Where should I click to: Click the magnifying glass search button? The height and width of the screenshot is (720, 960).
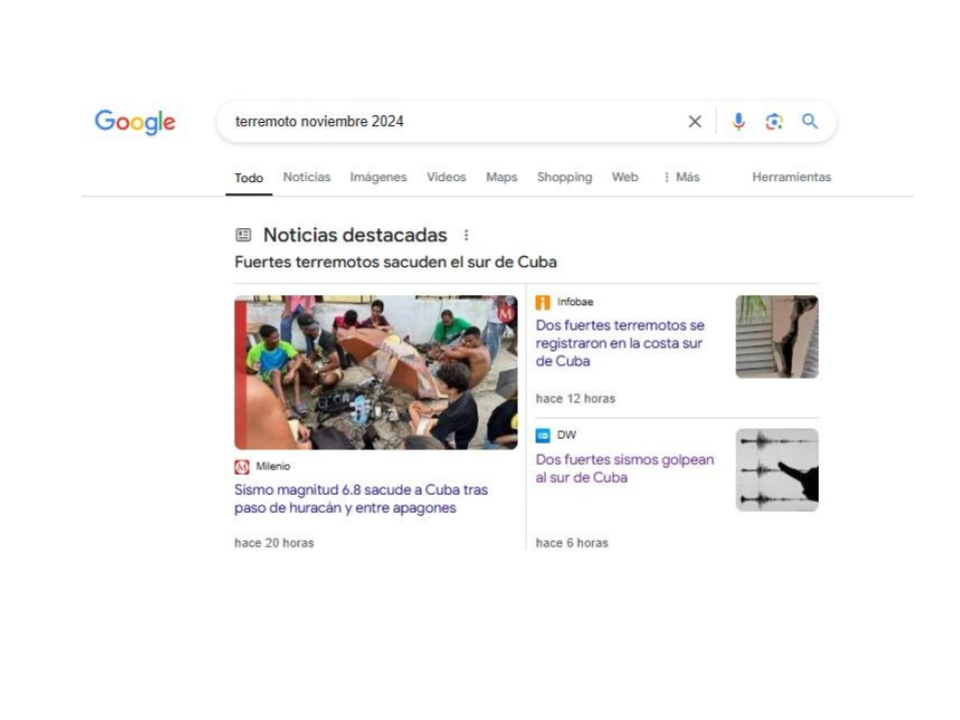point(809,121)
